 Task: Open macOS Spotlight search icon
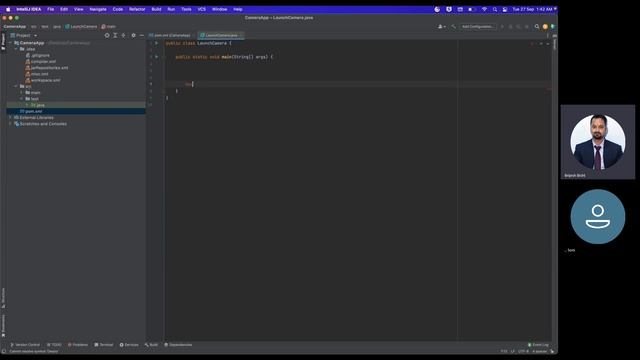495,9
